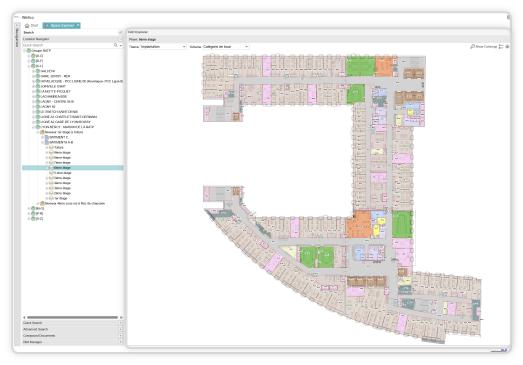Viewport: 523px width, 365px height.
Task: Expand the Advanced Search panel
Action: click(120, 329)
